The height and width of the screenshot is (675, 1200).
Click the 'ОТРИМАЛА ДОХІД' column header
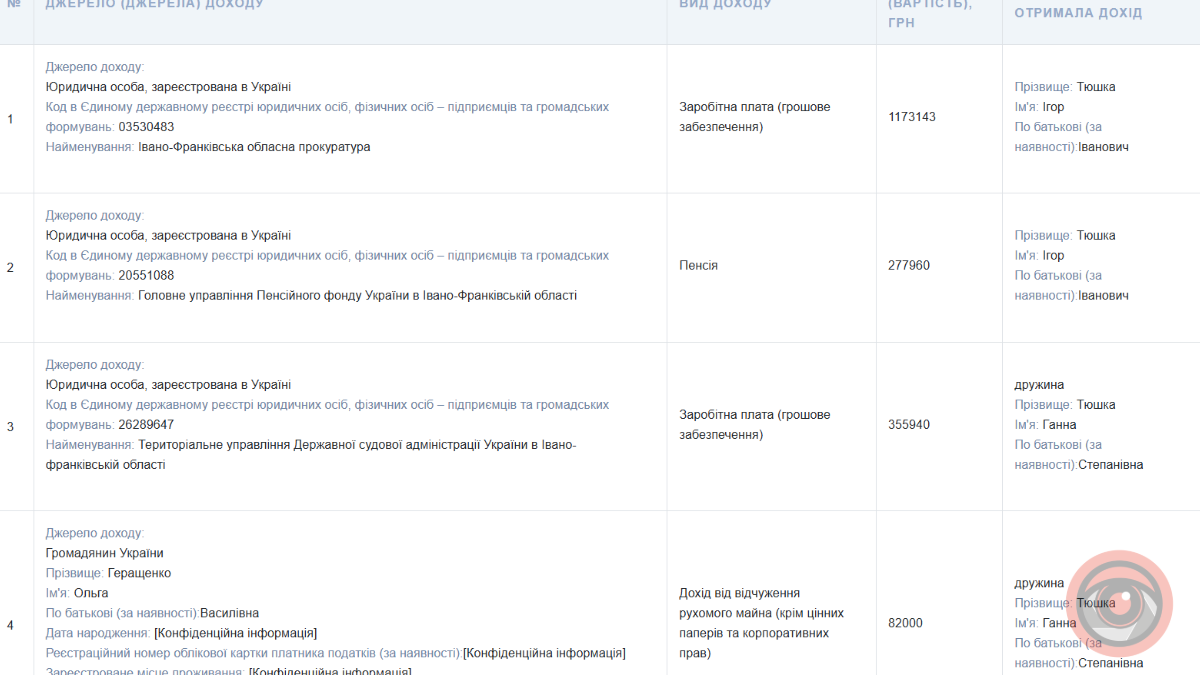(1078, 13)
